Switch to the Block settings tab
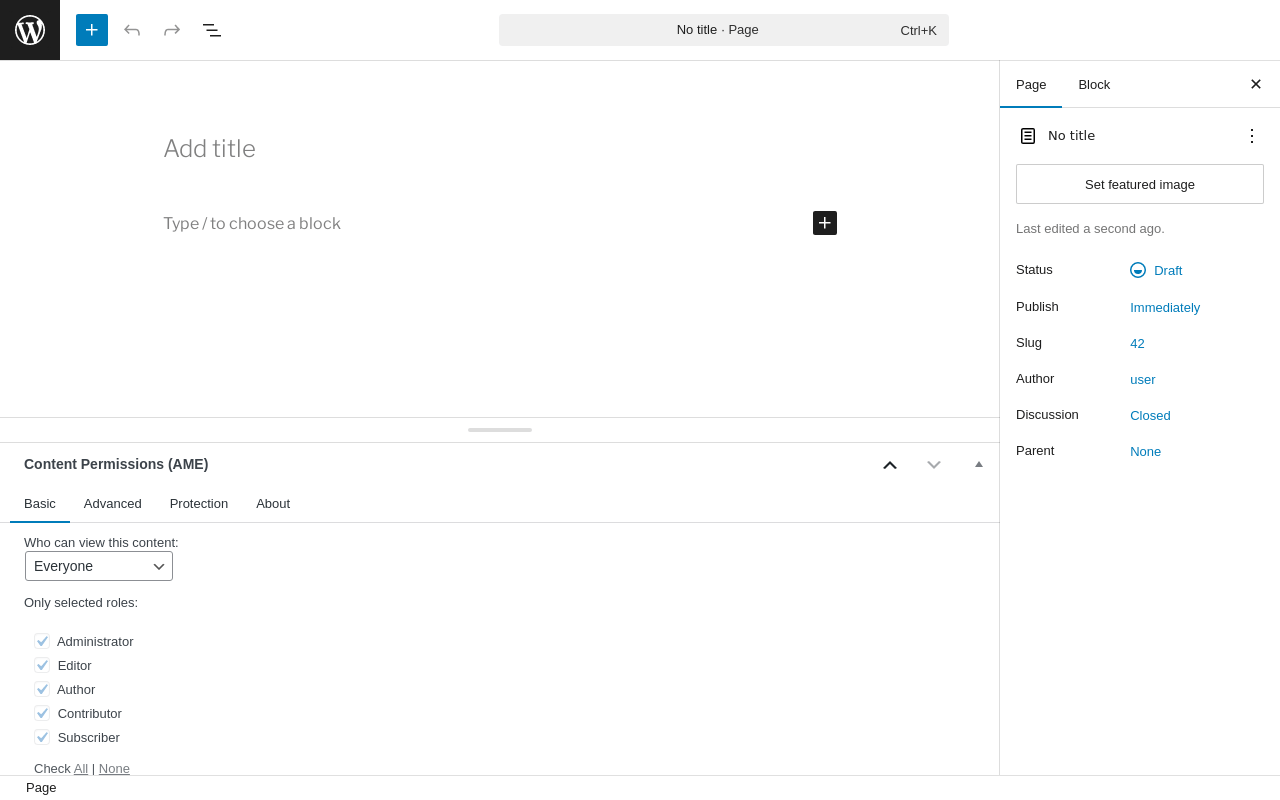Viewport: 1280px width, 800px height. click(1094, 85)
